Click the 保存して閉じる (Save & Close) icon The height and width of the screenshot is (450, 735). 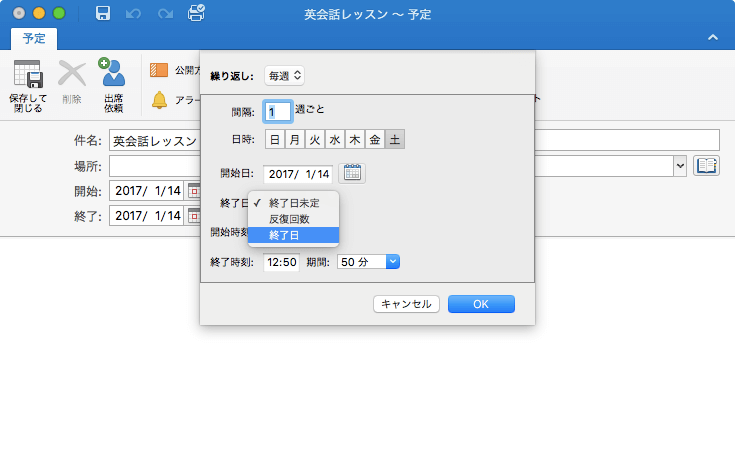(27, 77)
